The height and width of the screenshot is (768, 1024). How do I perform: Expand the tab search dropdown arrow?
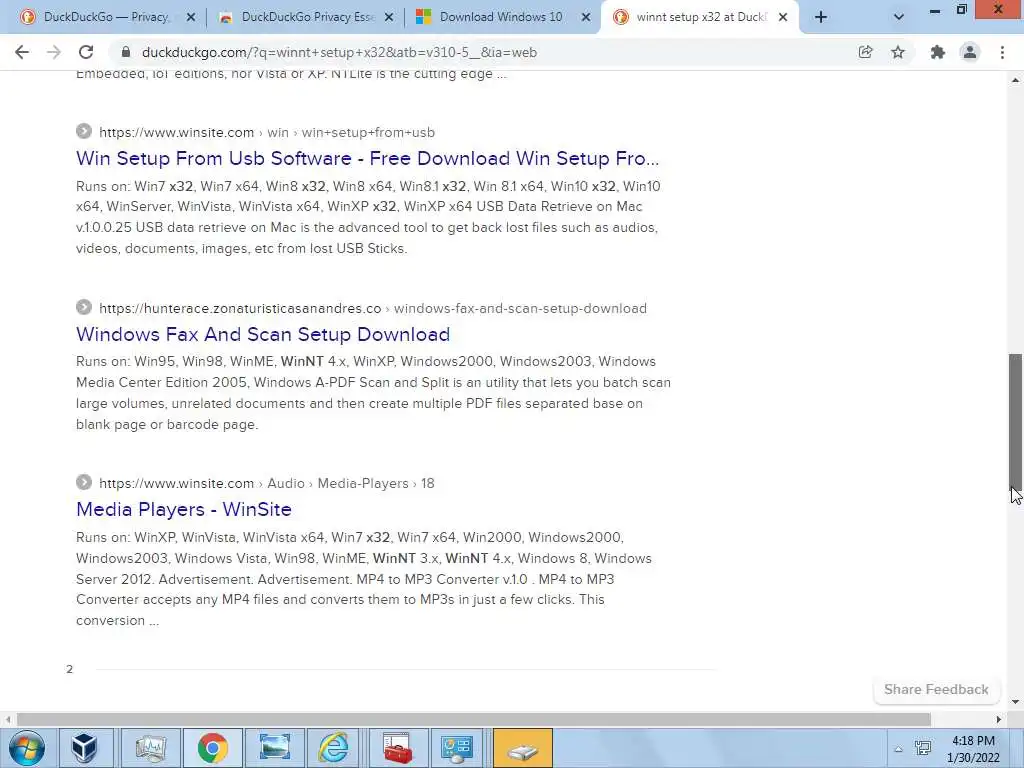point(899,18)
